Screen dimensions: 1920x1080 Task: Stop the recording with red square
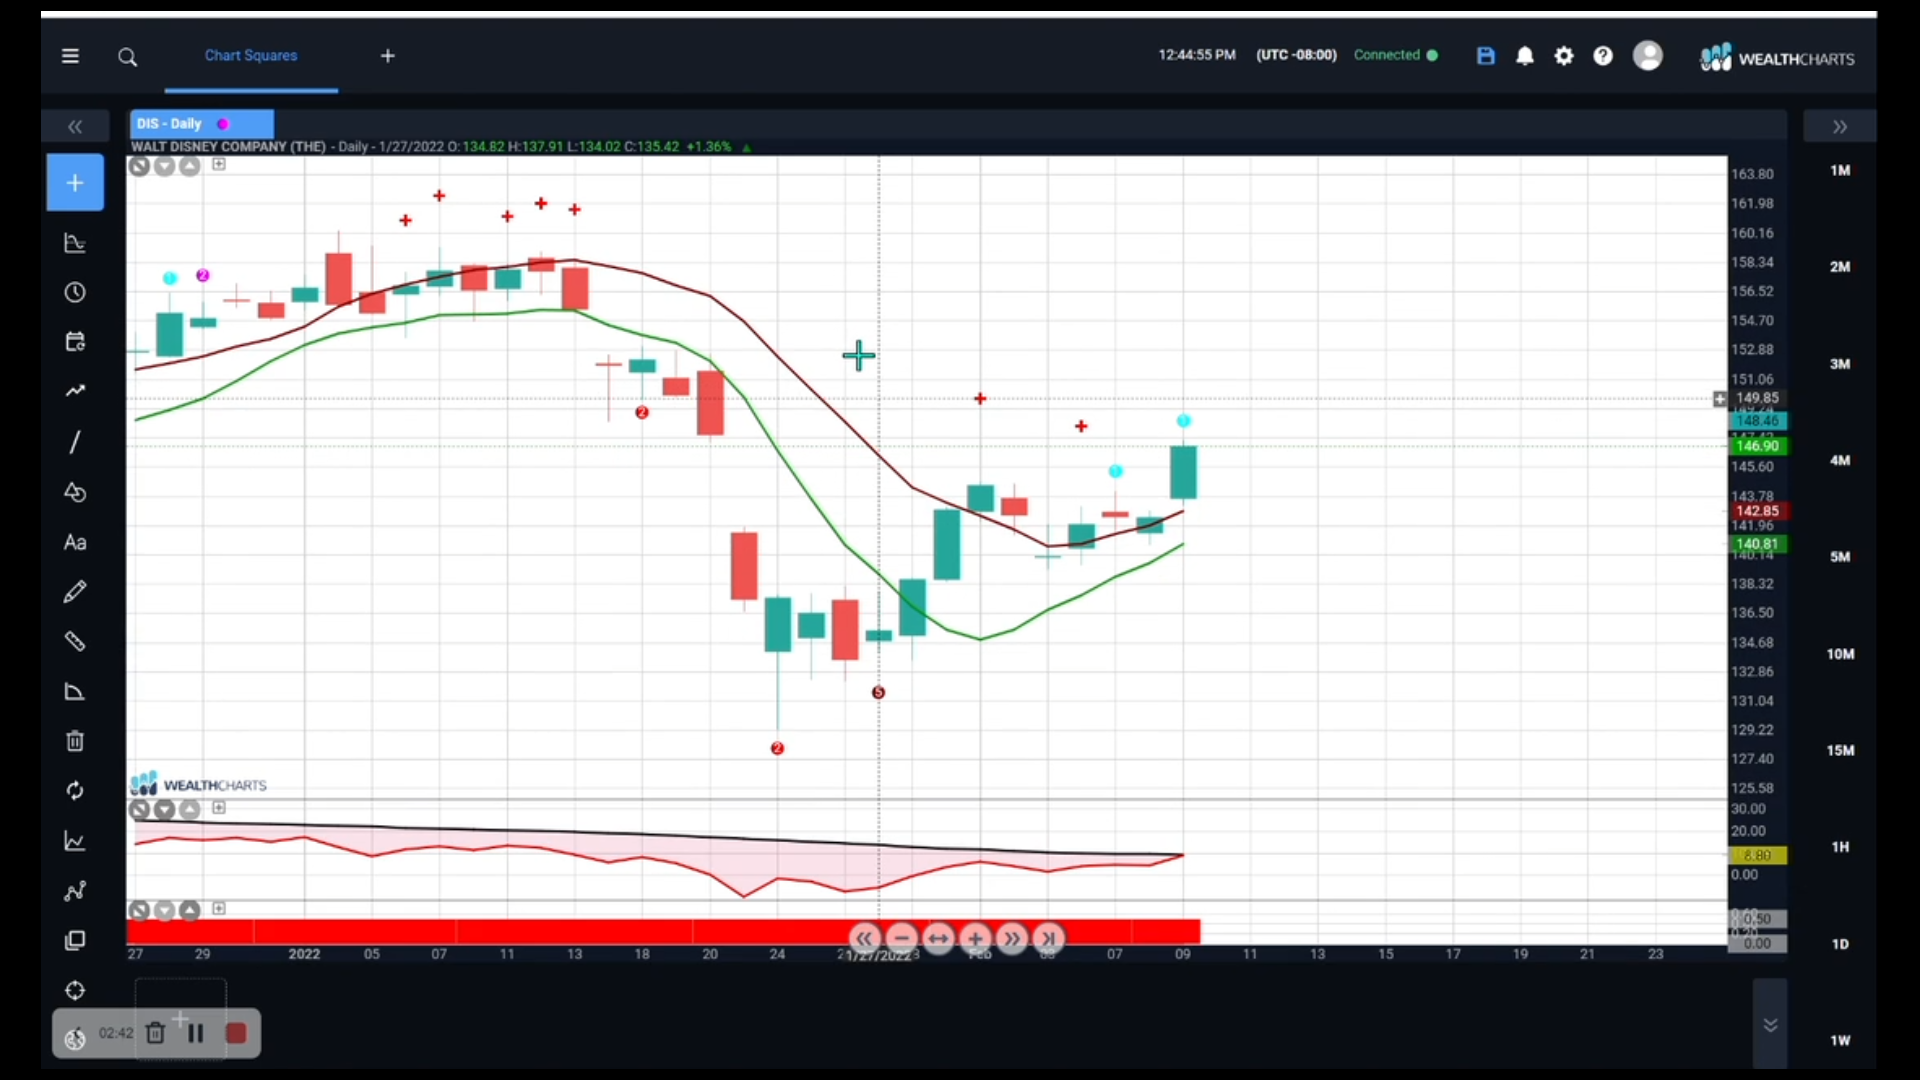coord(236,1033)
